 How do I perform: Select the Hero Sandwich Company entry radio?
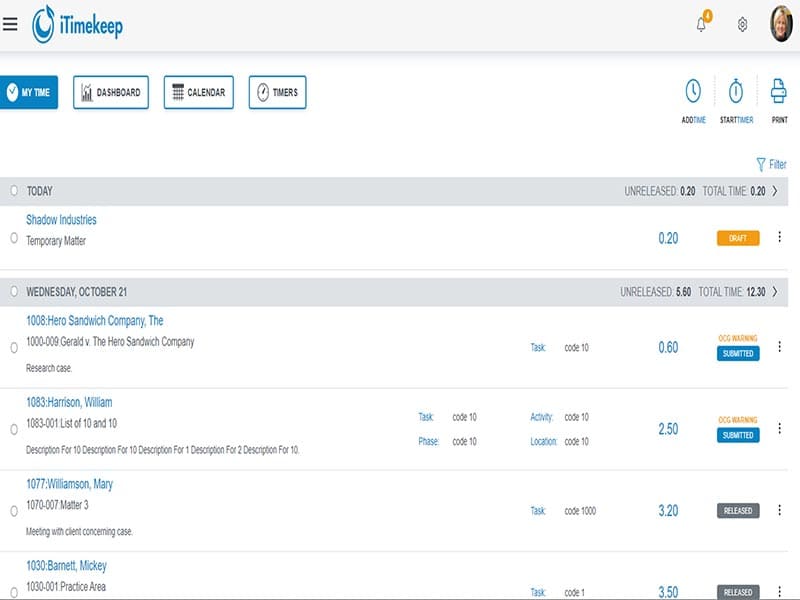[x=14, y=348]
